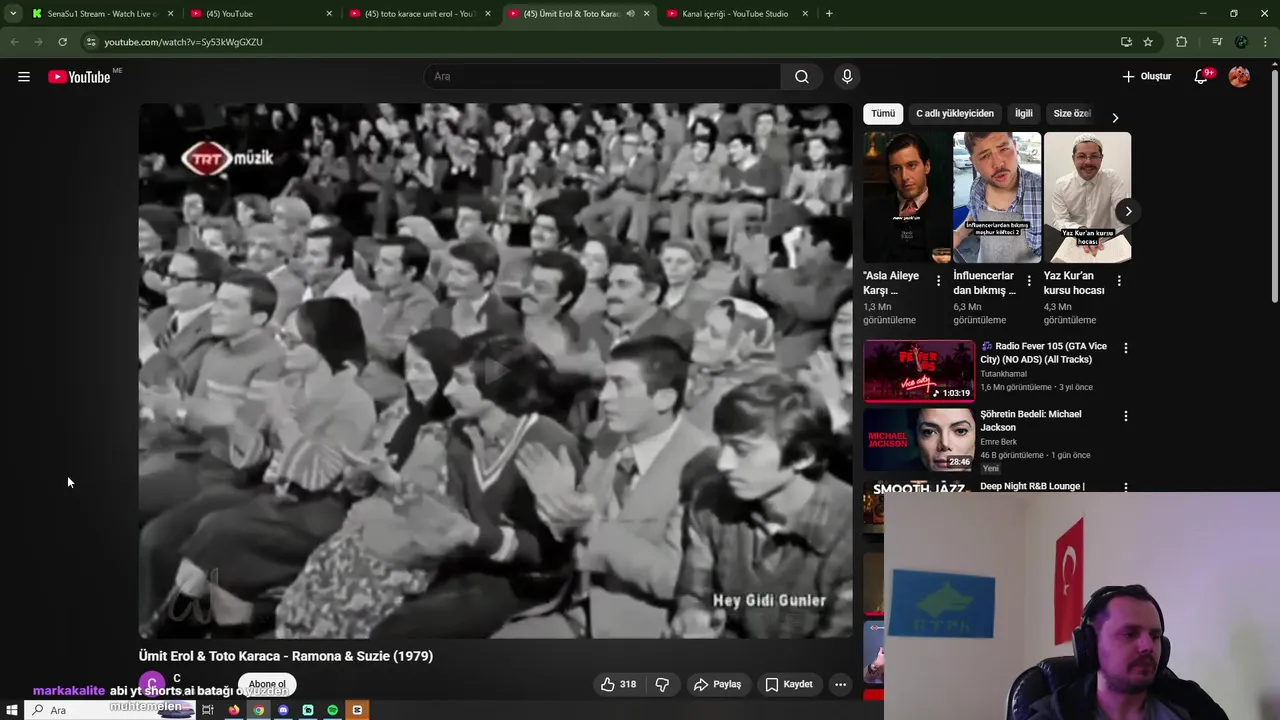Open the account avatar menu
The image size is (1280, 720).
(1239, 77)
